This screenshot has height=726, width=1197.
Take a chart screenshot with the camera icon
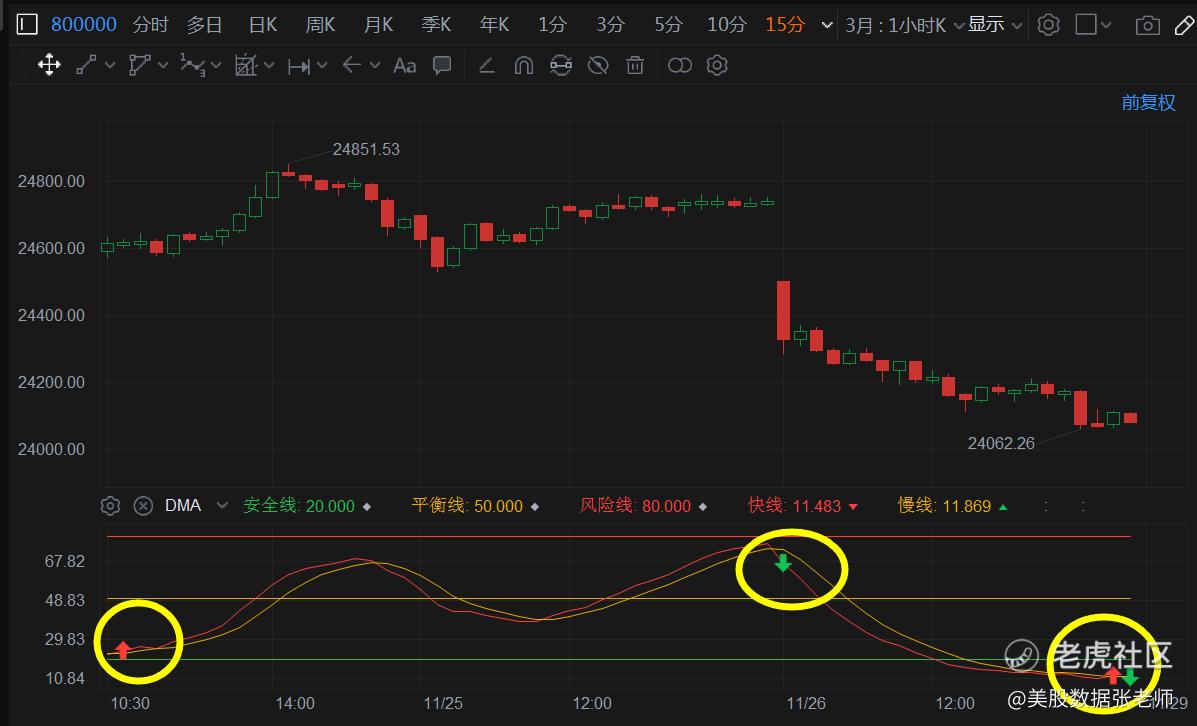(1147, 25)
